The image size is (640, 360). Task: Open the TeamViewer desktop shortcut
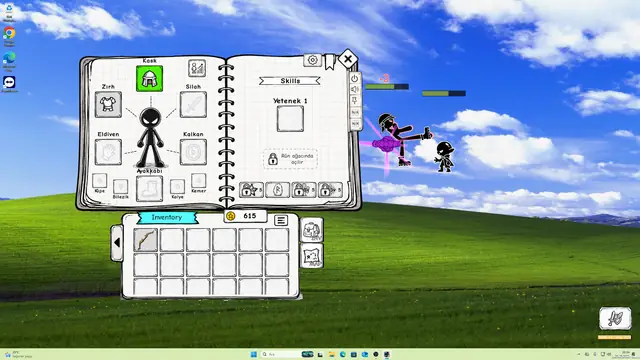[x=9, y=83]
